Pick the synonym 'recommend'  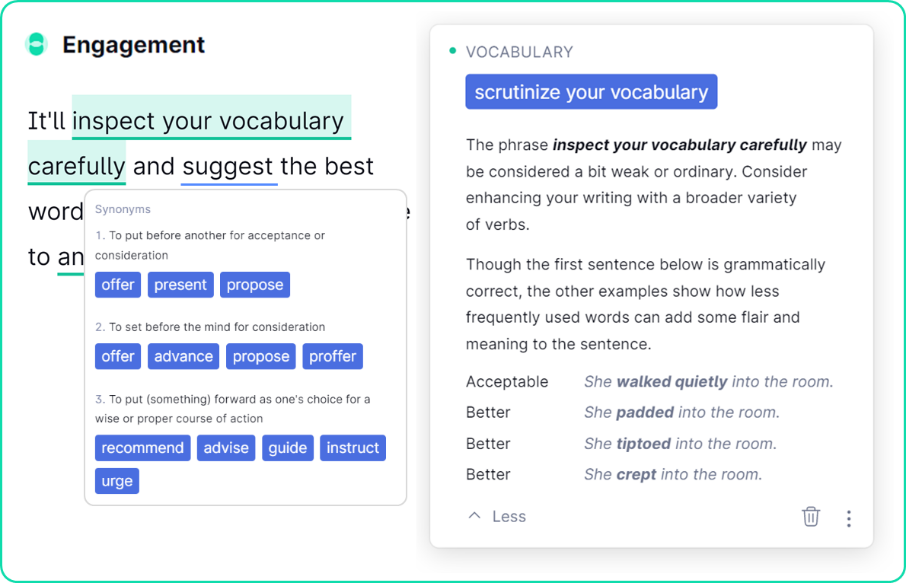142,448
